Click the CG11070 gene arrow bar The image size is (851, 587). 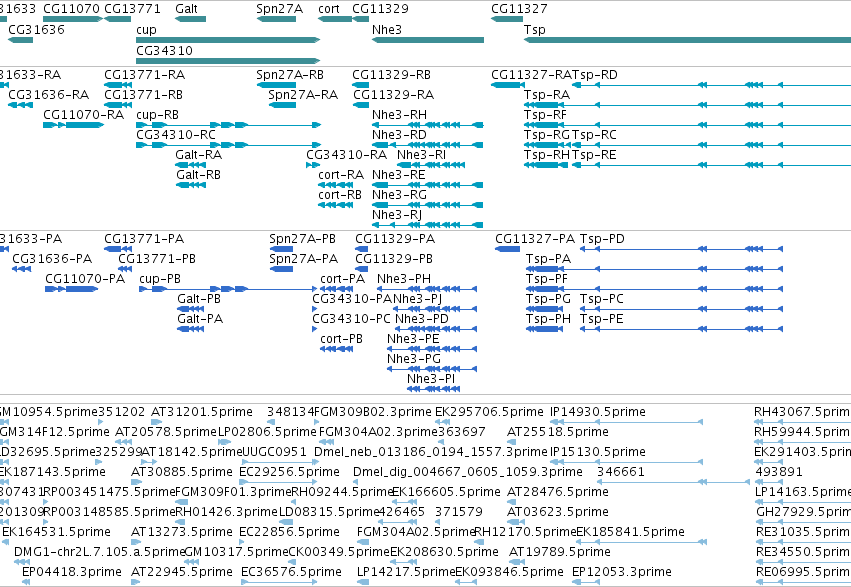(x=73, y=20)
